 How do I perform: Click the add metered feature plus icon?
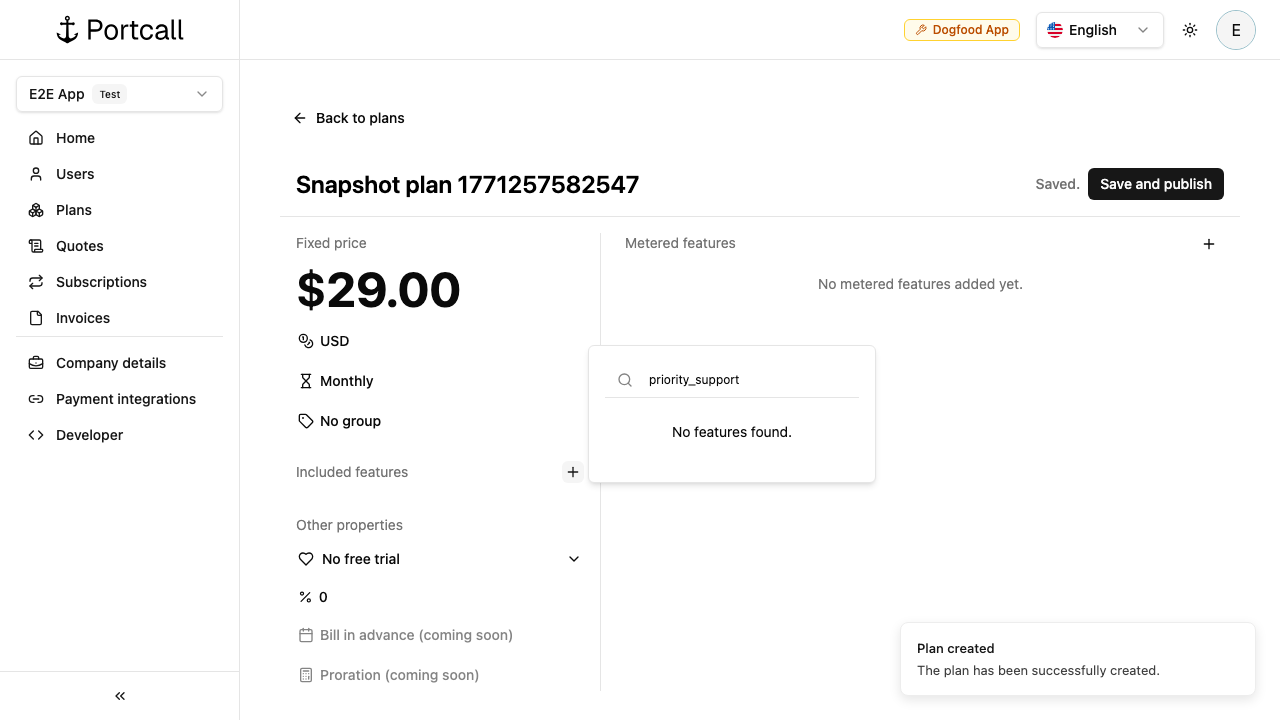(x=1209, y=244)
